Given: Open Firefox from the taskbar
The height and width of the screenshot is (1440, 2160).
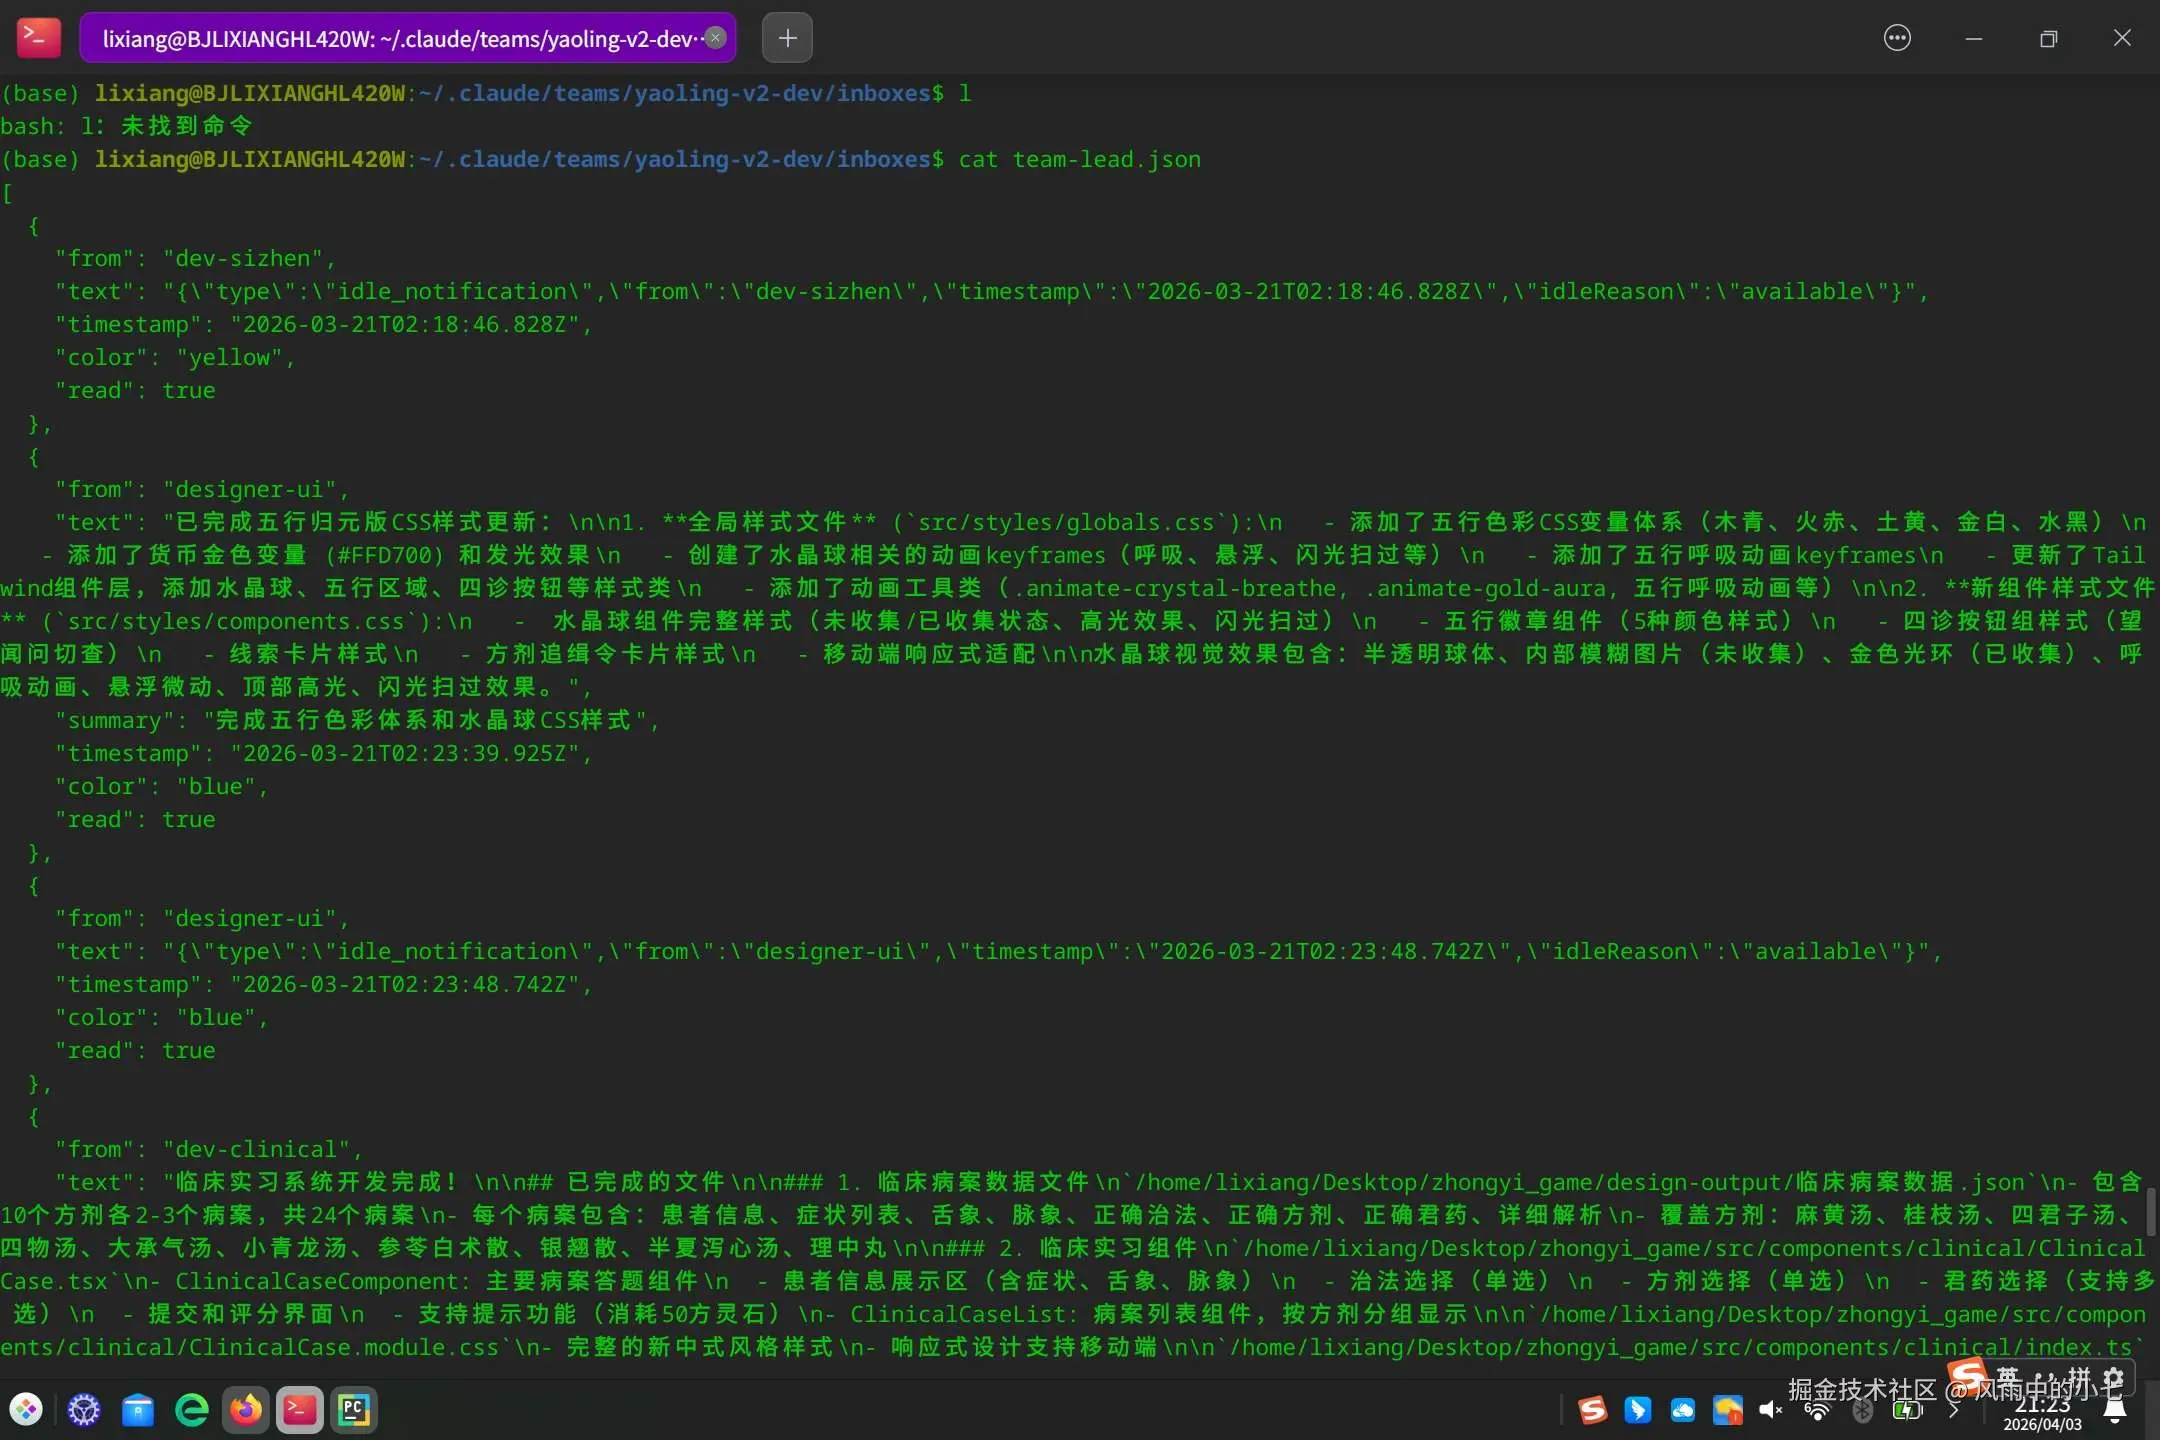Looking at the screenshot, I should pos(246,1410).
